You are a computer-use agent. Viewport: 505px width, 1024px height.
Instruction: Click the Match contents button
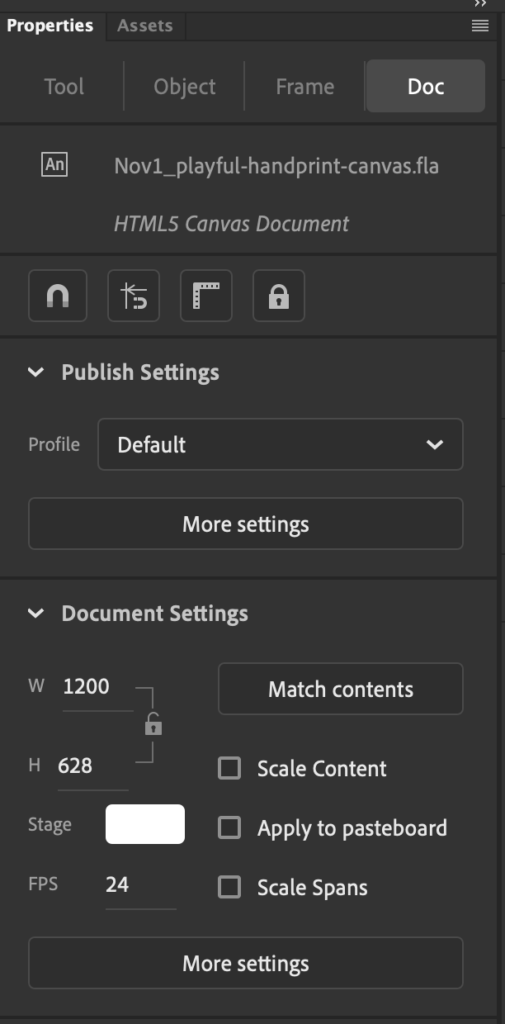pos(340,689)
